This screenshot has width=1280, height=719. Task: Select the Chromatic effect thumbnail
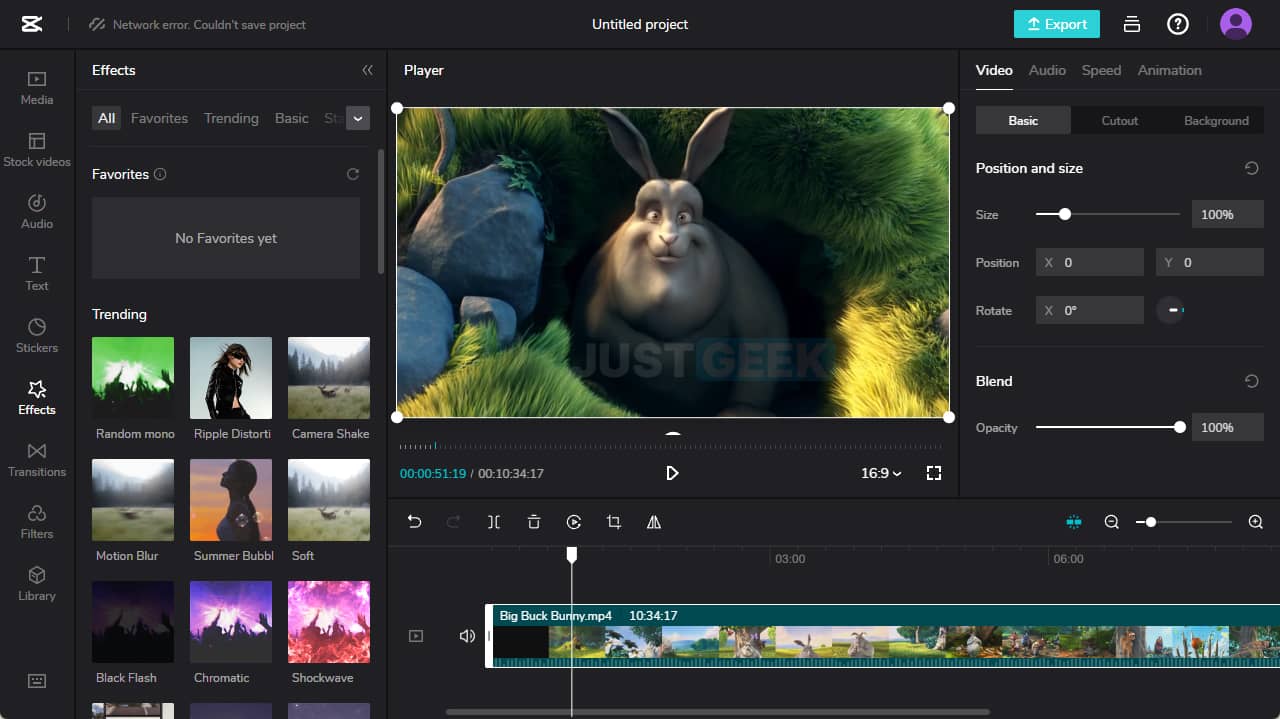click(x=231, y=622)
